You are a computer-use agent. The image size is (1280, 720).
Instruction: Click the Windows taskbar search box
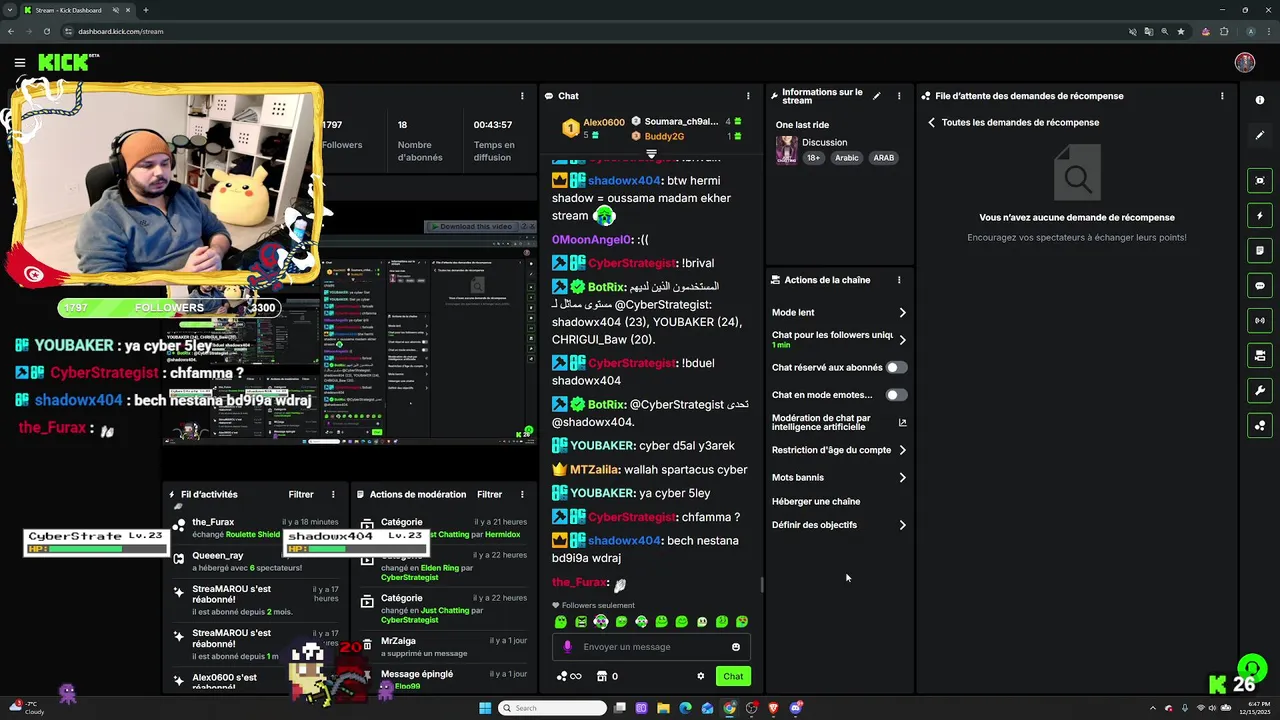point(553,708)
